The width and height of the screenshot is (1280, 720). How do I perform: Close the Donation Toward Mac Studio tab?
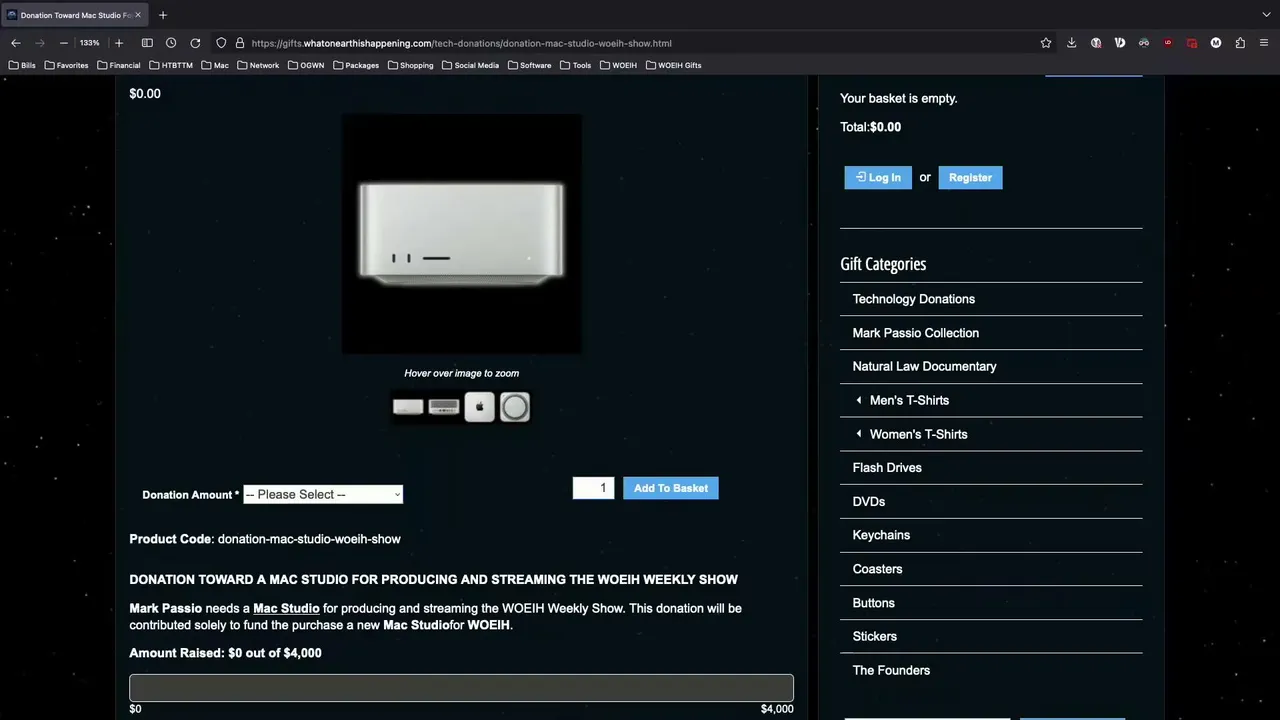click(x=137, y=15)
